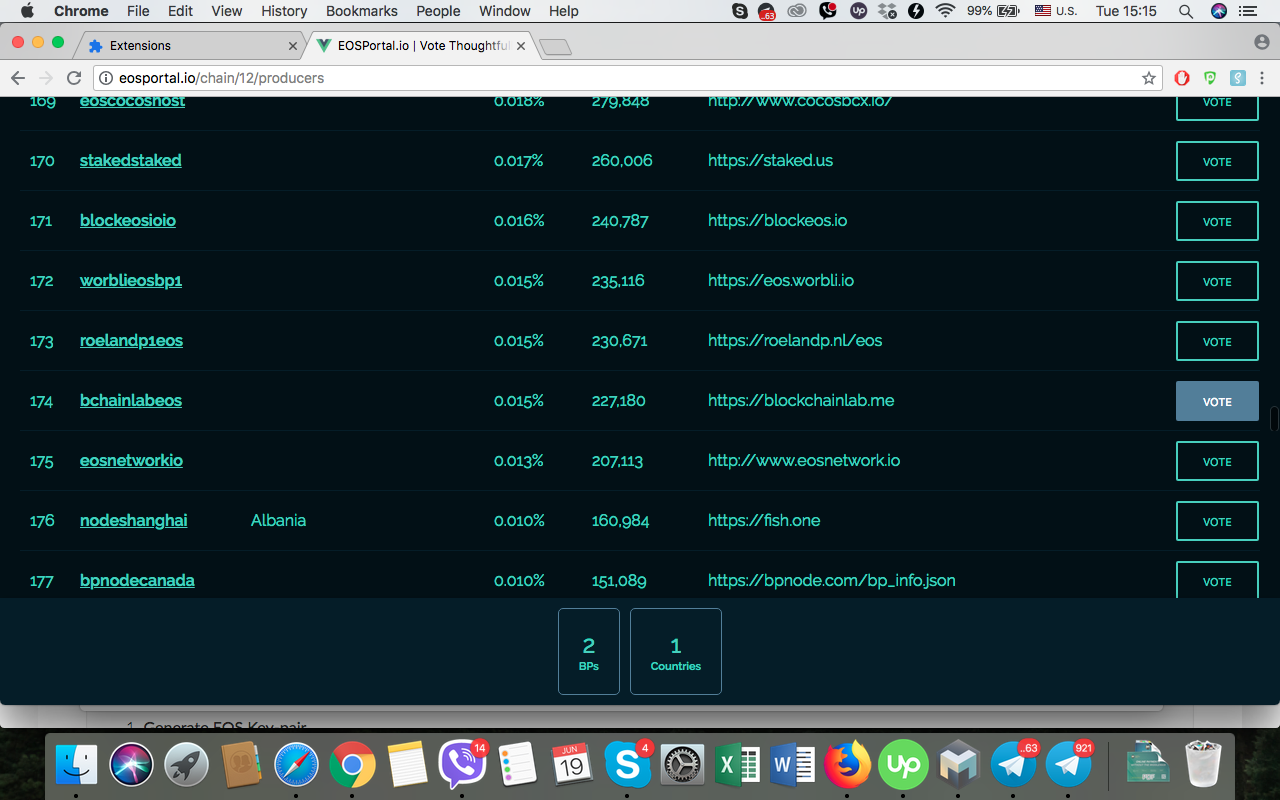Vote for worblieosbp1
1280x800 pixels.
pos(1217,281)
